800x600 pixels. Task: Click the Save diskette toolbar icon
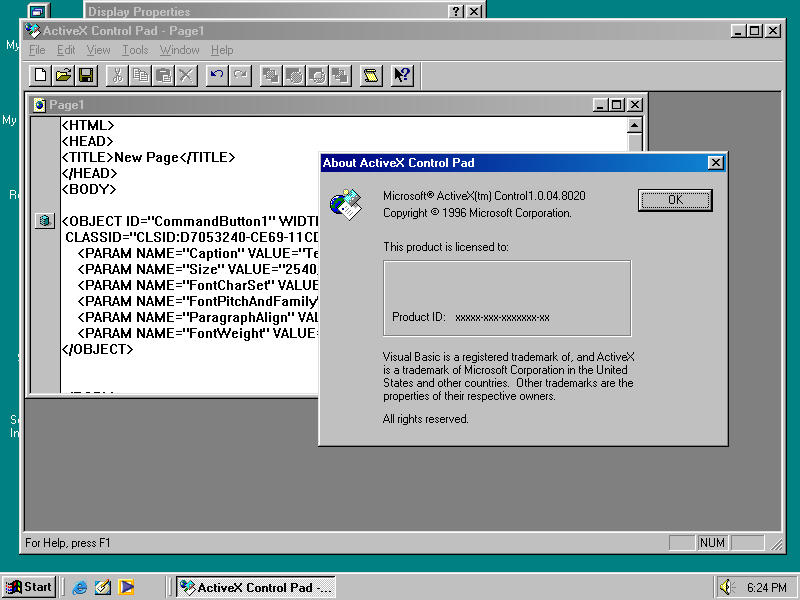(x=86, y=76)
